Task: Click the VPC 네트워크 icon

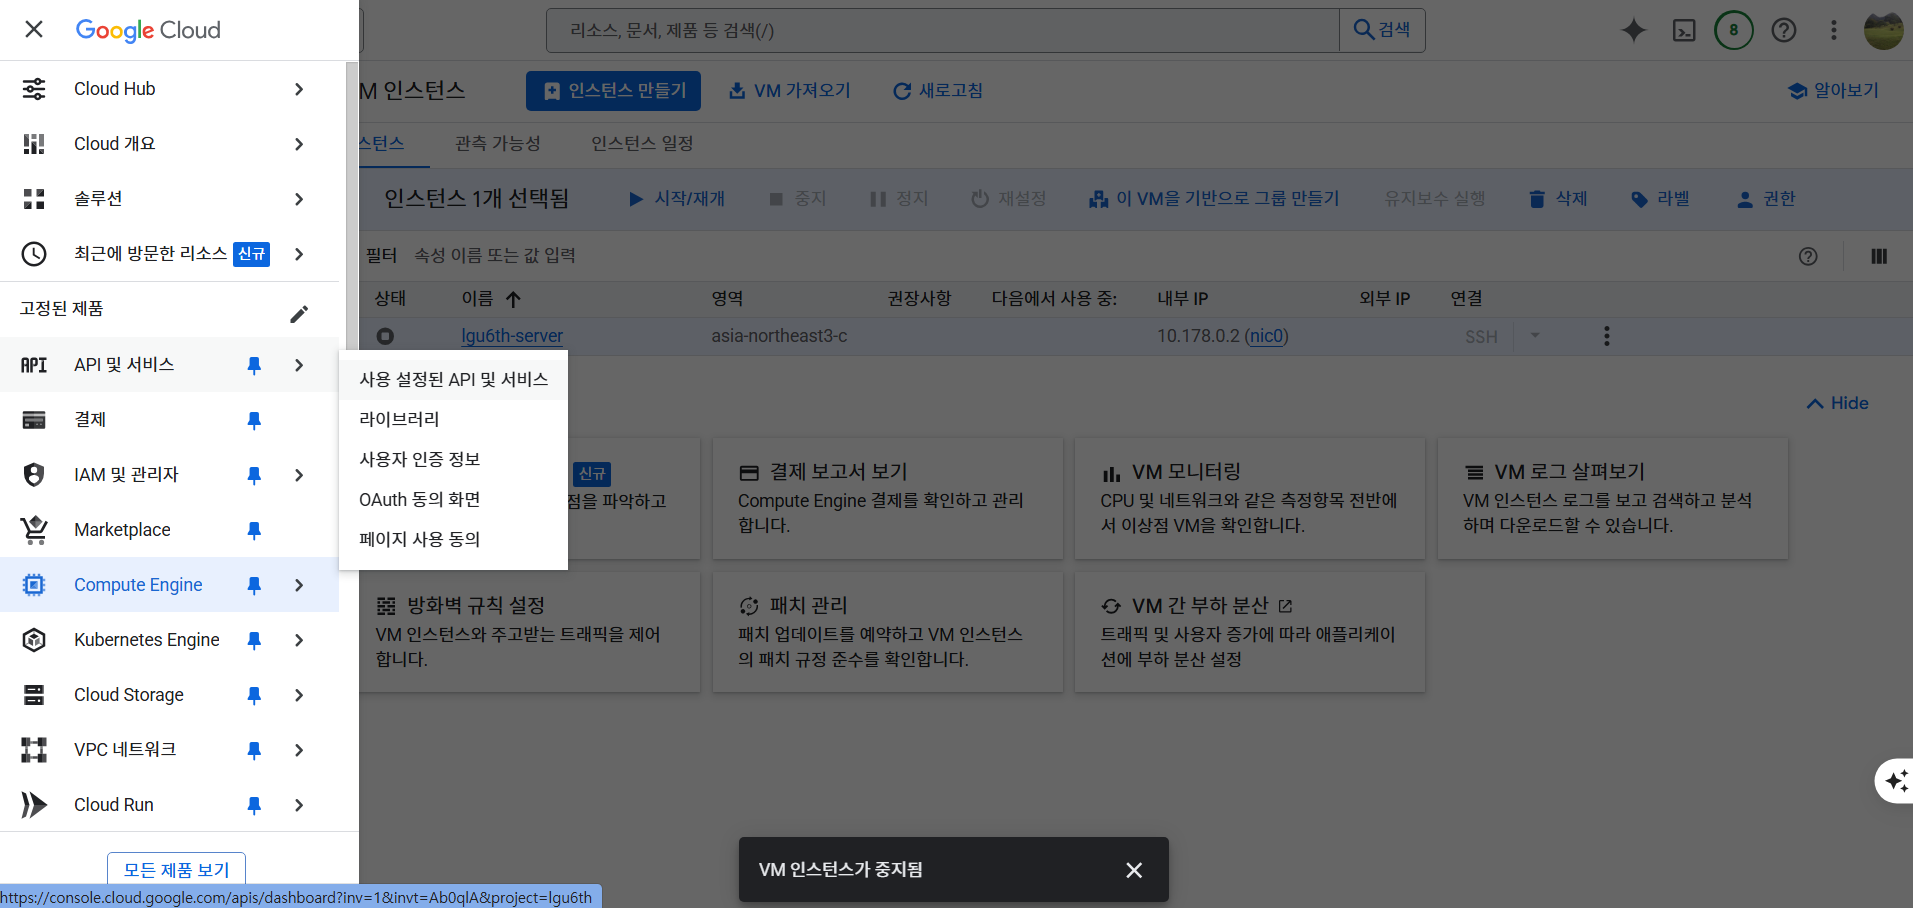Action: 34,750
